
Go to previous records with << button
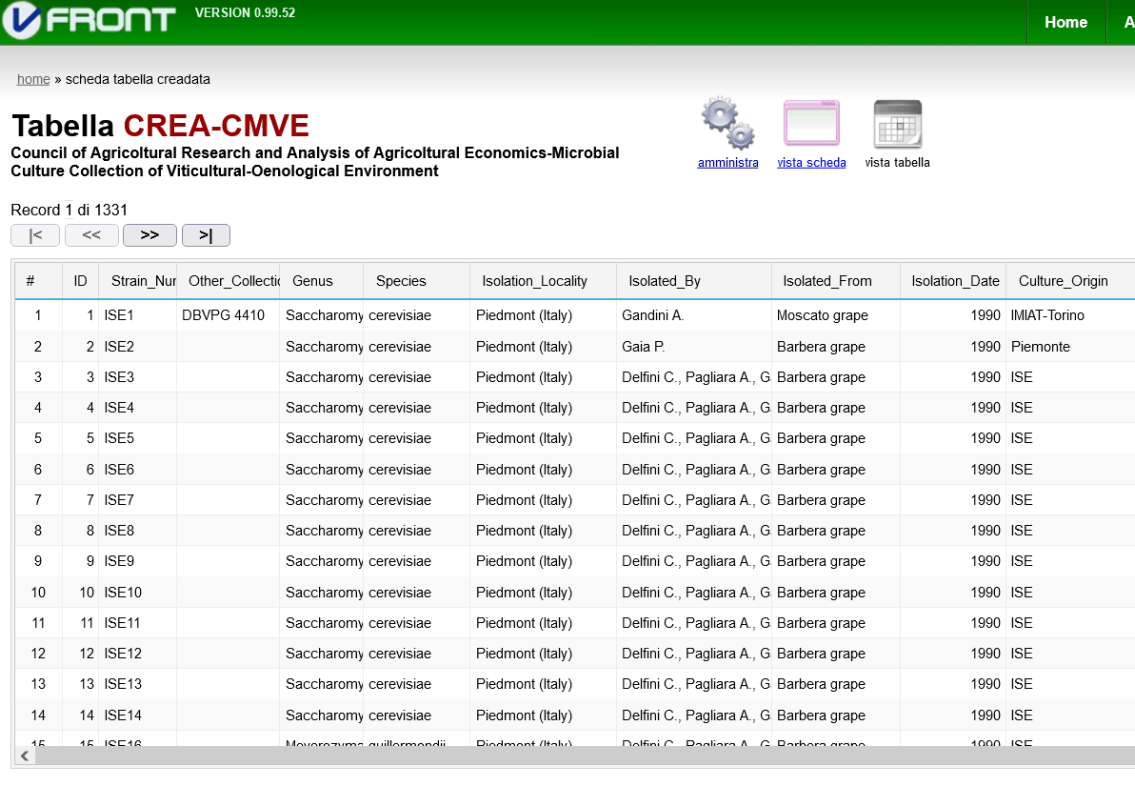tap(92, 235)
